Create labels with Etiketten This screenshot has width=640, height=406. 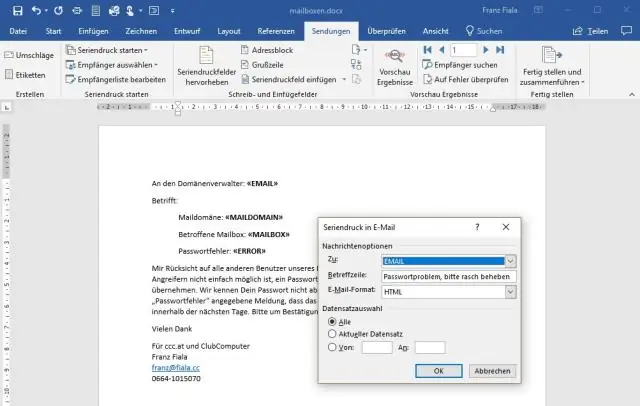coord(25,75)
